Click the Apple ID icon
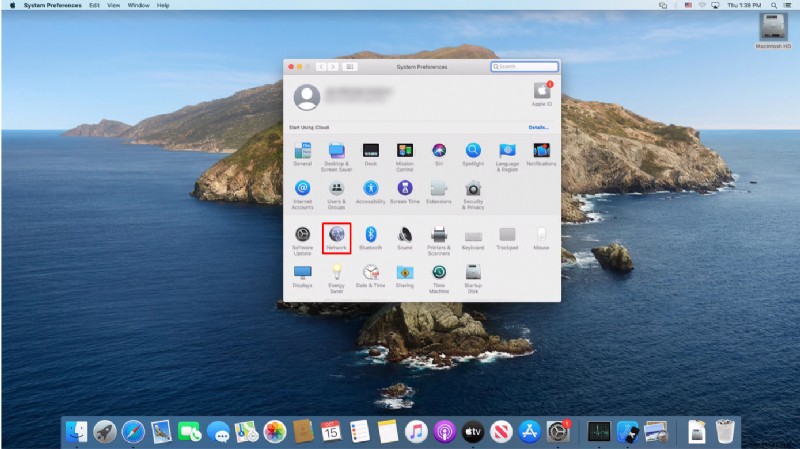Screen dimensions: 800x449 coord(542,94)
